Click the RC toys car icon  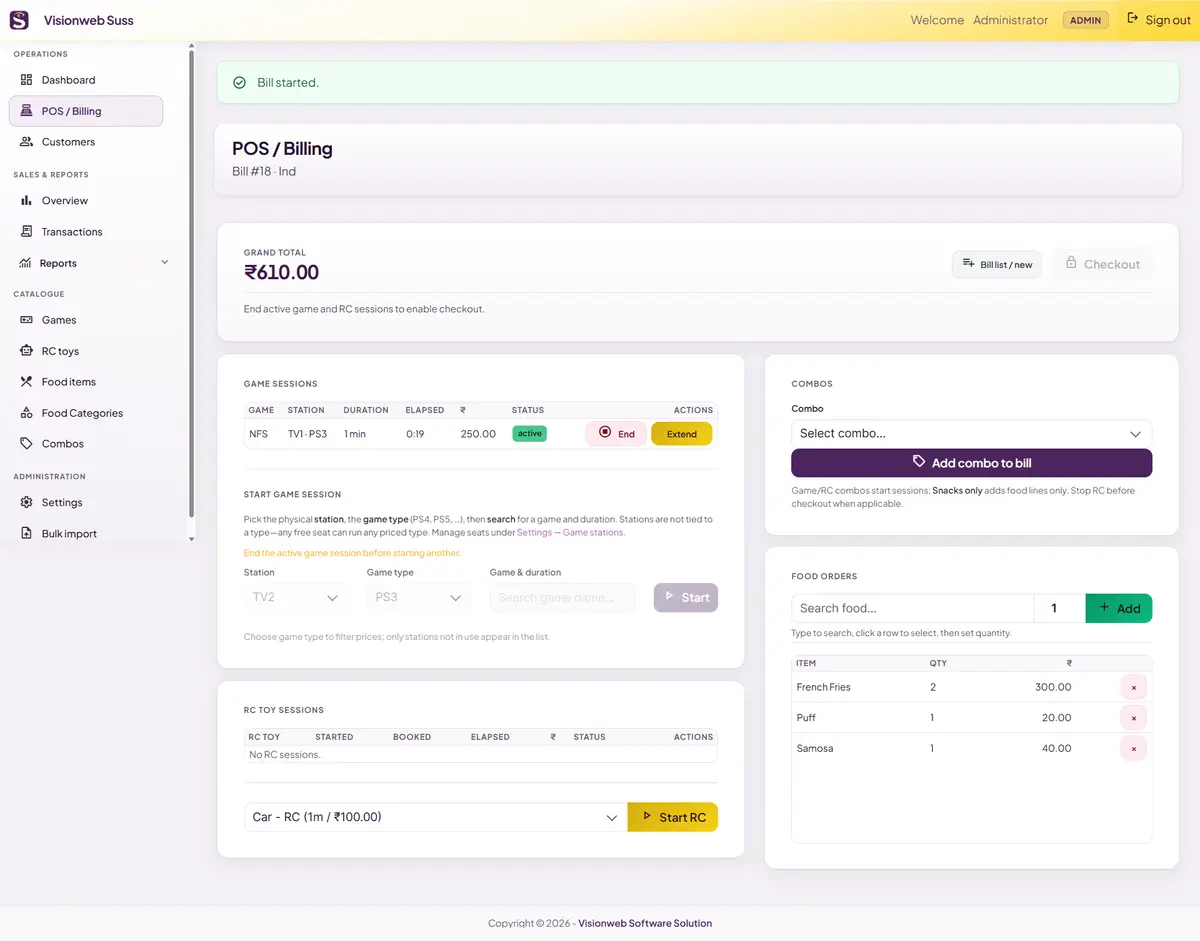click(27, 351)
